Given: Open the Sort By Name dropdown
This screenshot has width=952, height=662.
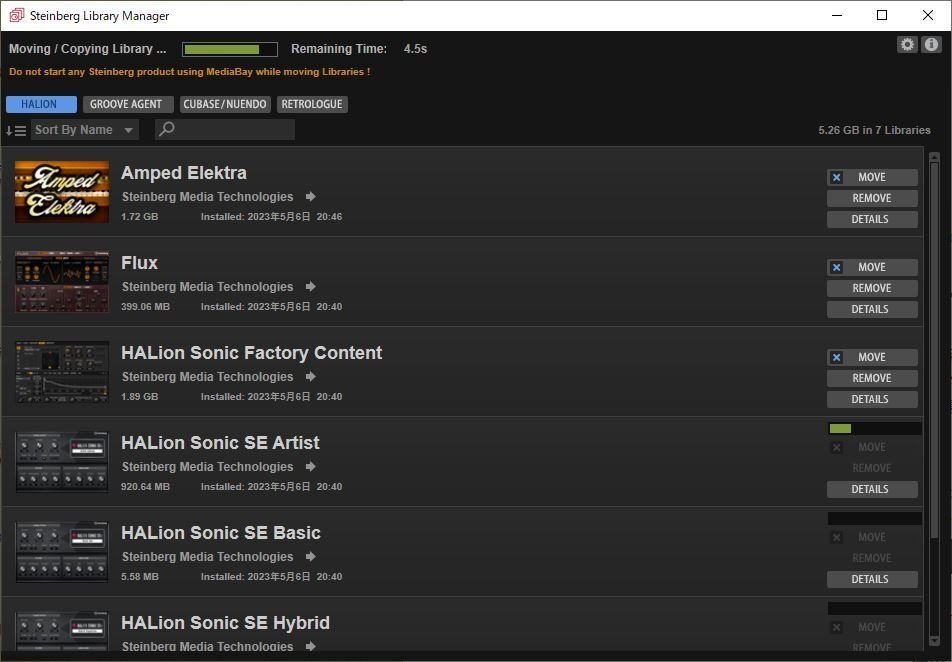Looking at the screenshot, I should [x=84, y=129].
